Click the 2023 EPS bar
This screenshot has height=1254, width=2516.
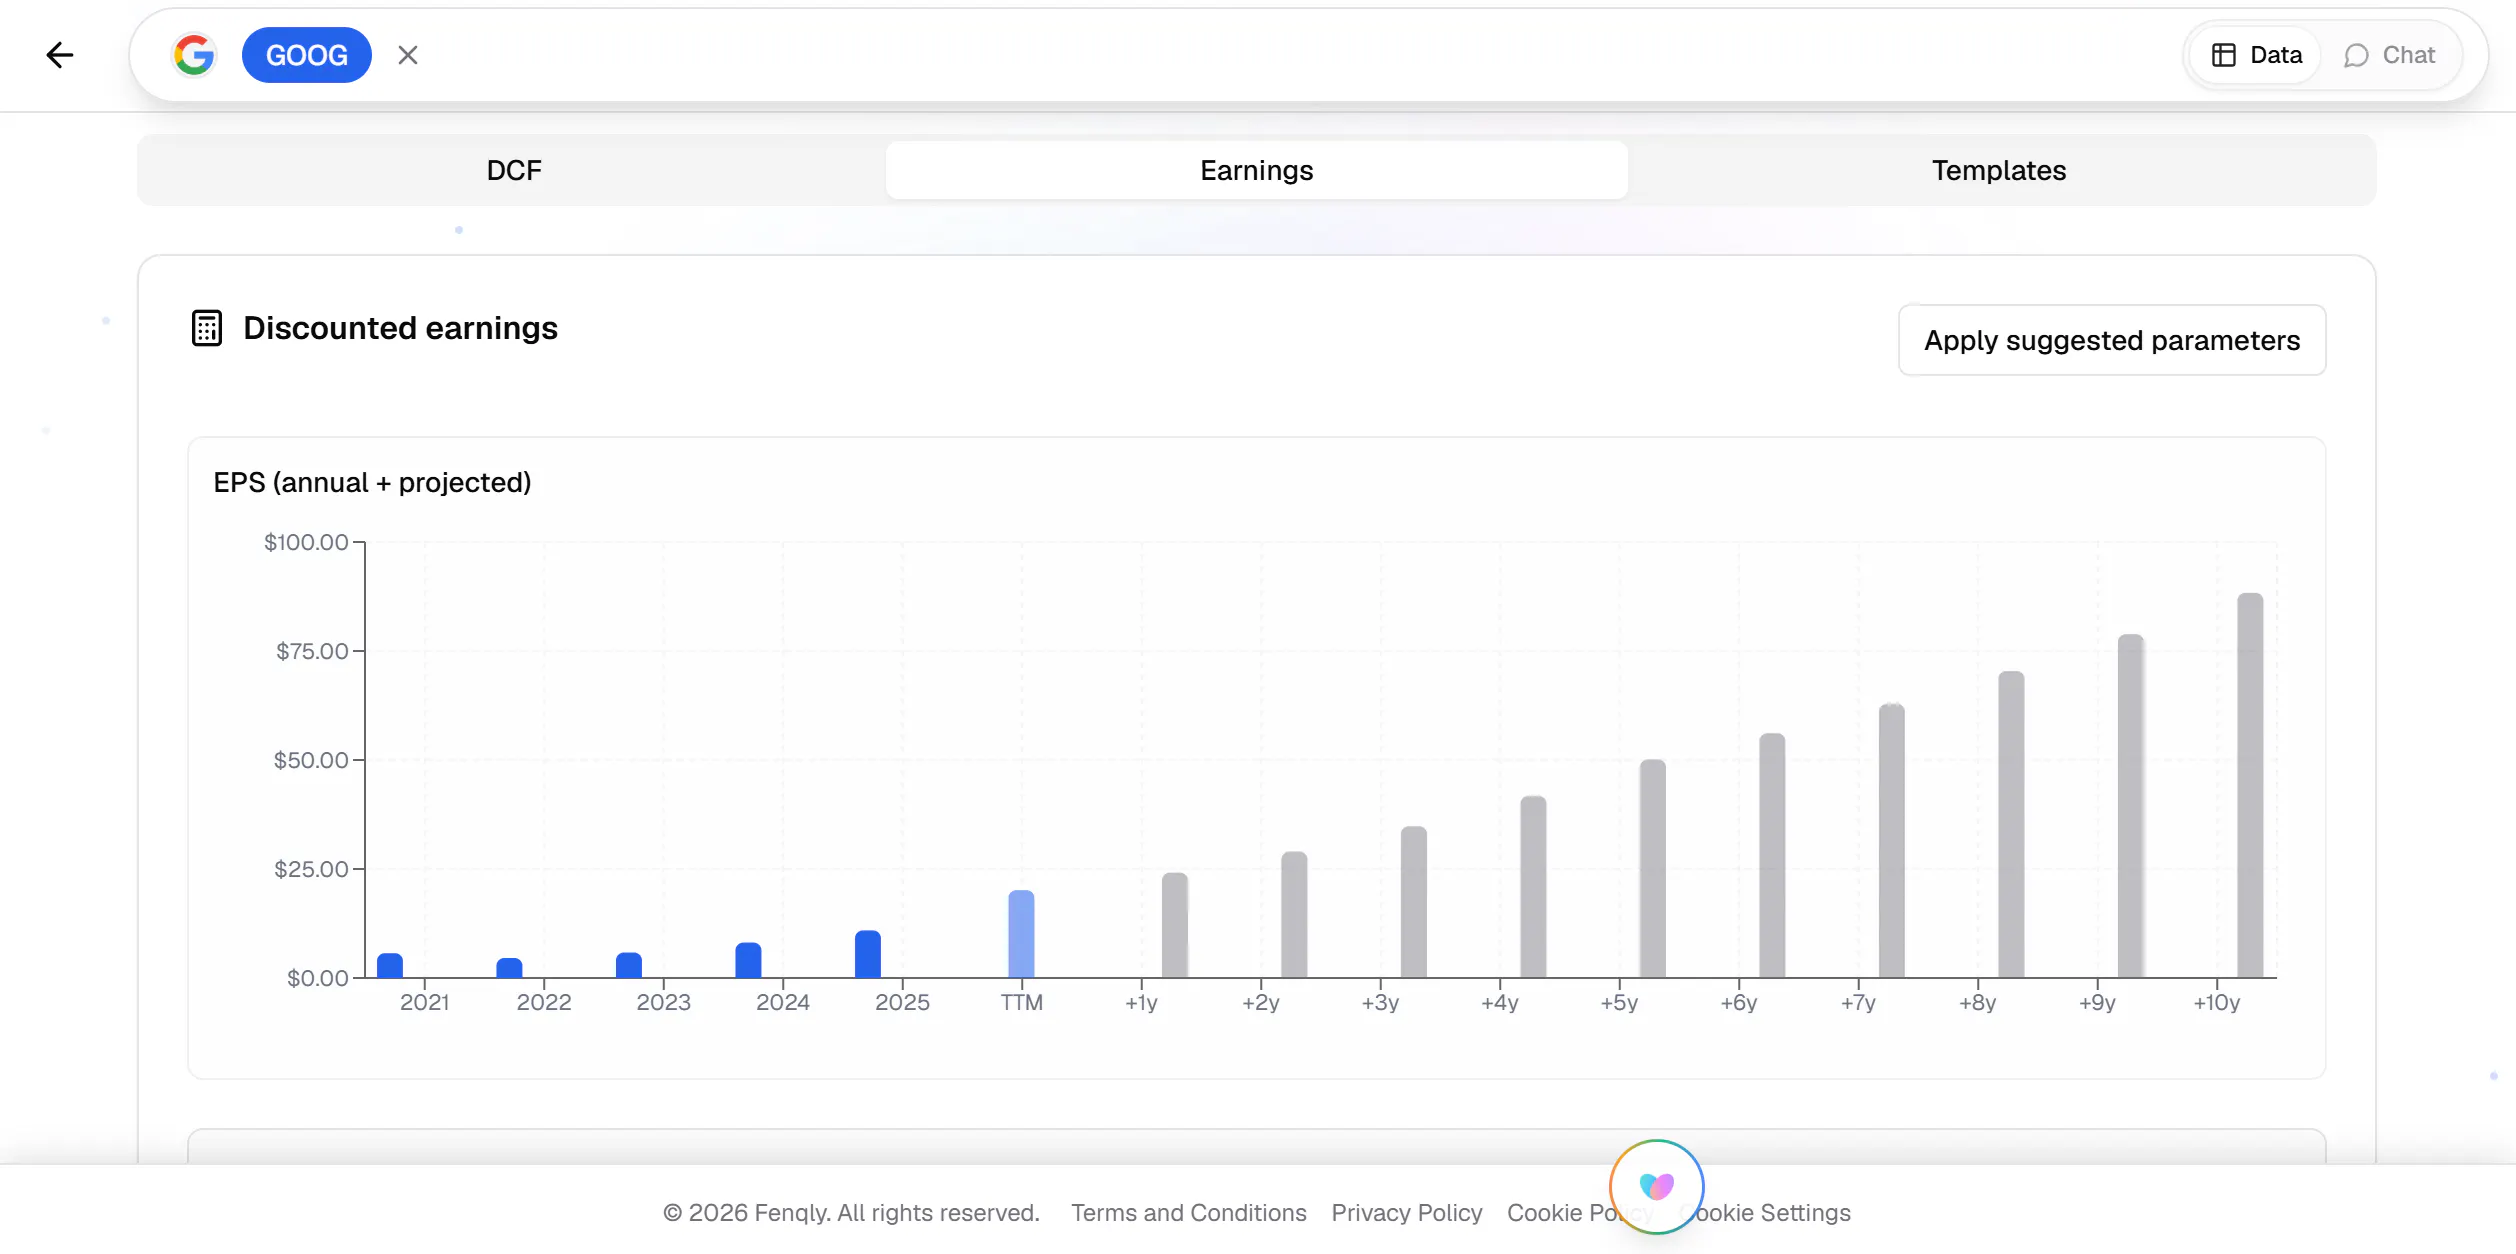629,965
